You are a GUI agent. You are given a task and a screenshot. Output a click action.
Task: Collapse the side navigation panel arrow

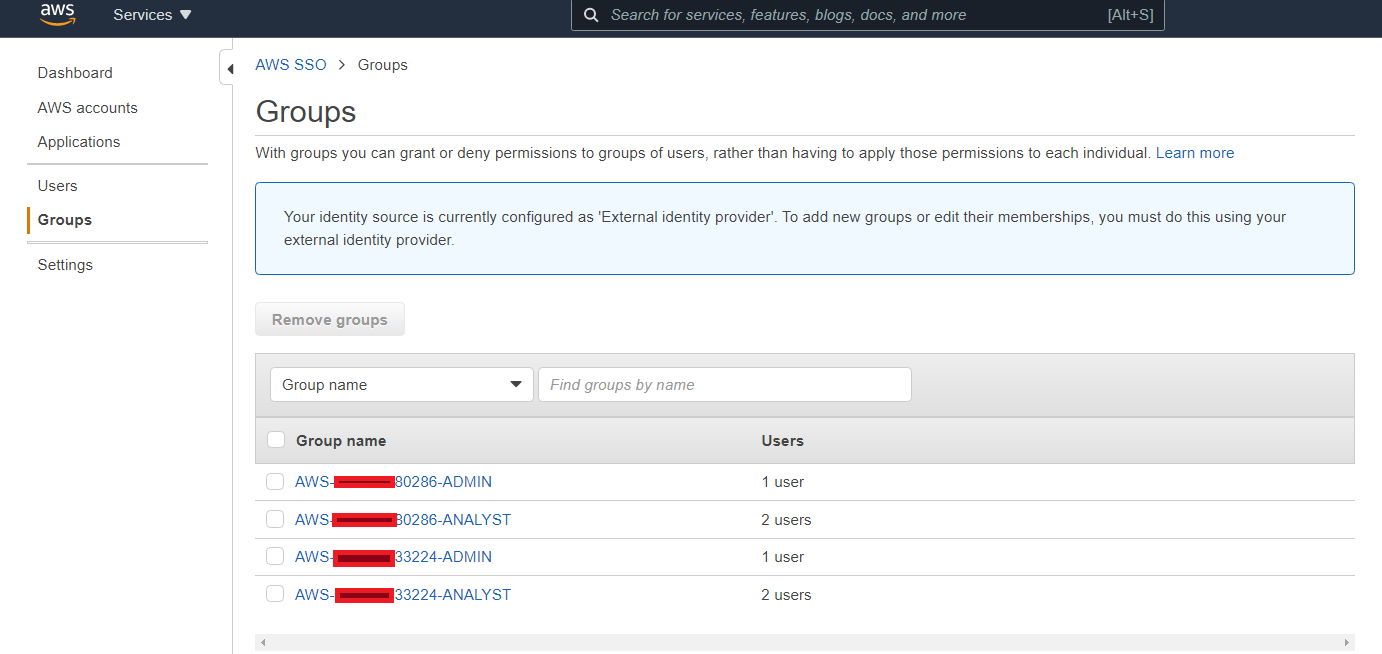click(229, 69)
